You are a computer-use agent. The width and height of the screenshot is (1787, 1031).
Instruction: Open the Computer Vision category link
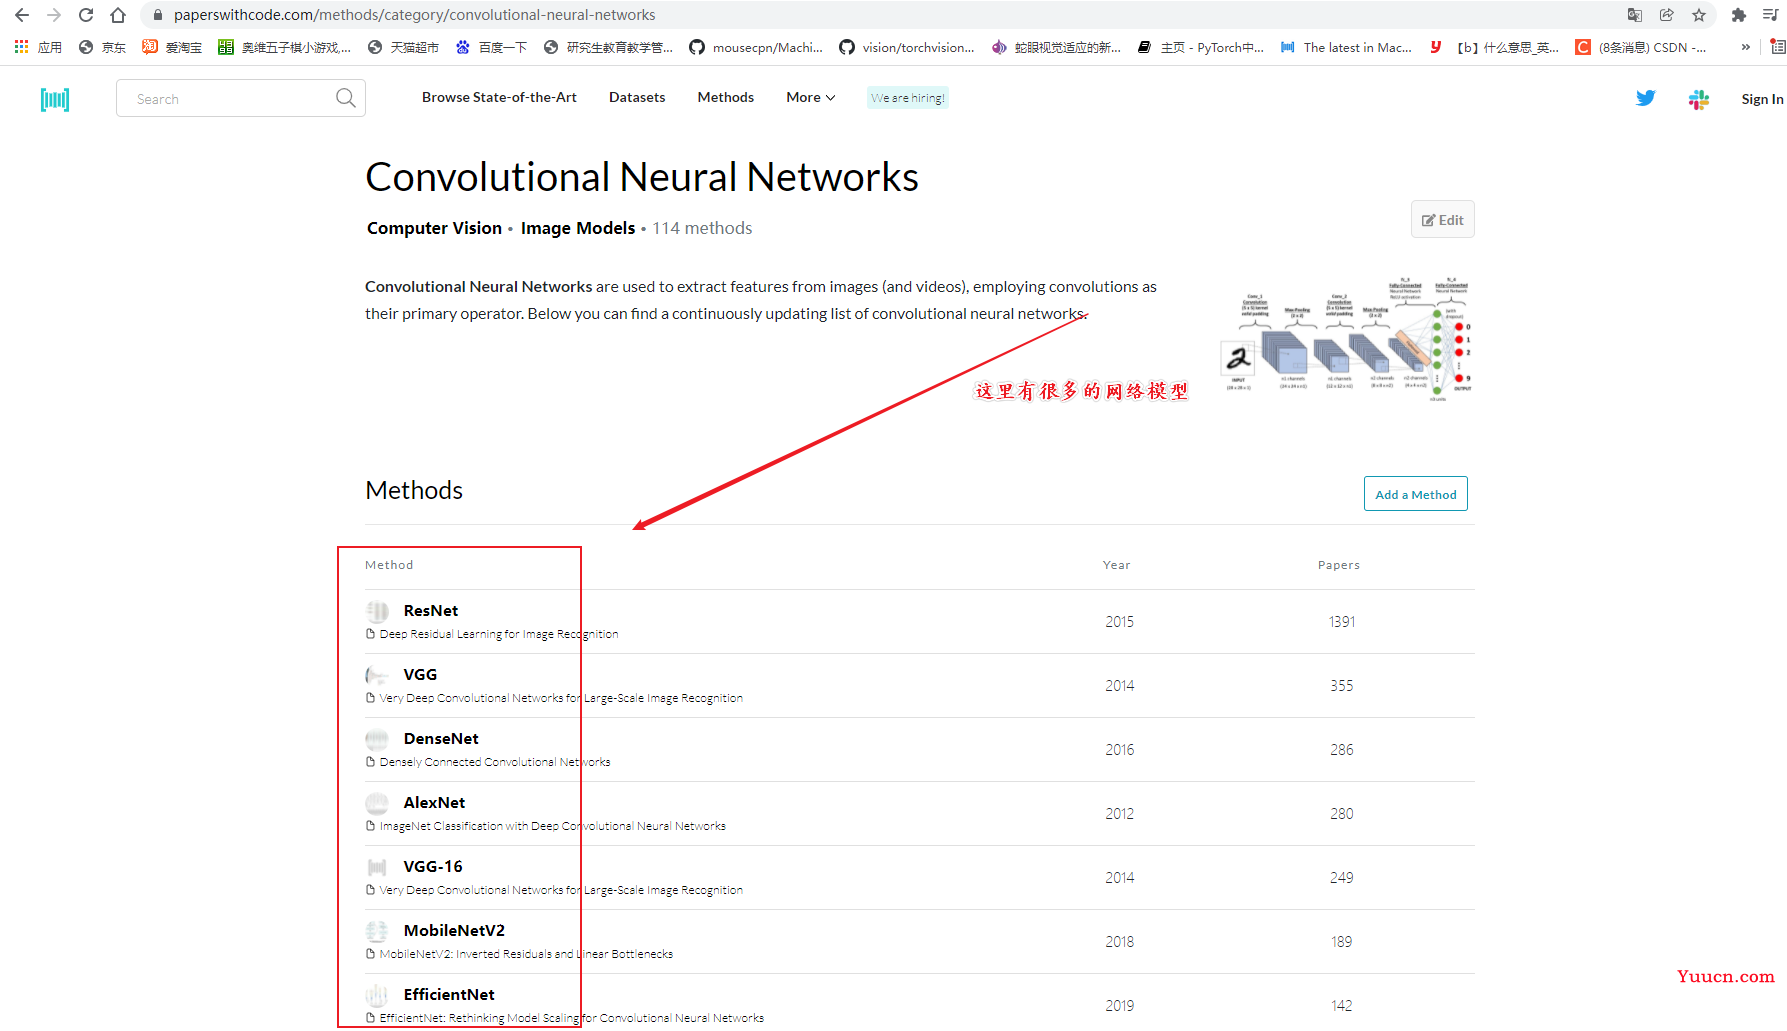[x=434, y=228]
